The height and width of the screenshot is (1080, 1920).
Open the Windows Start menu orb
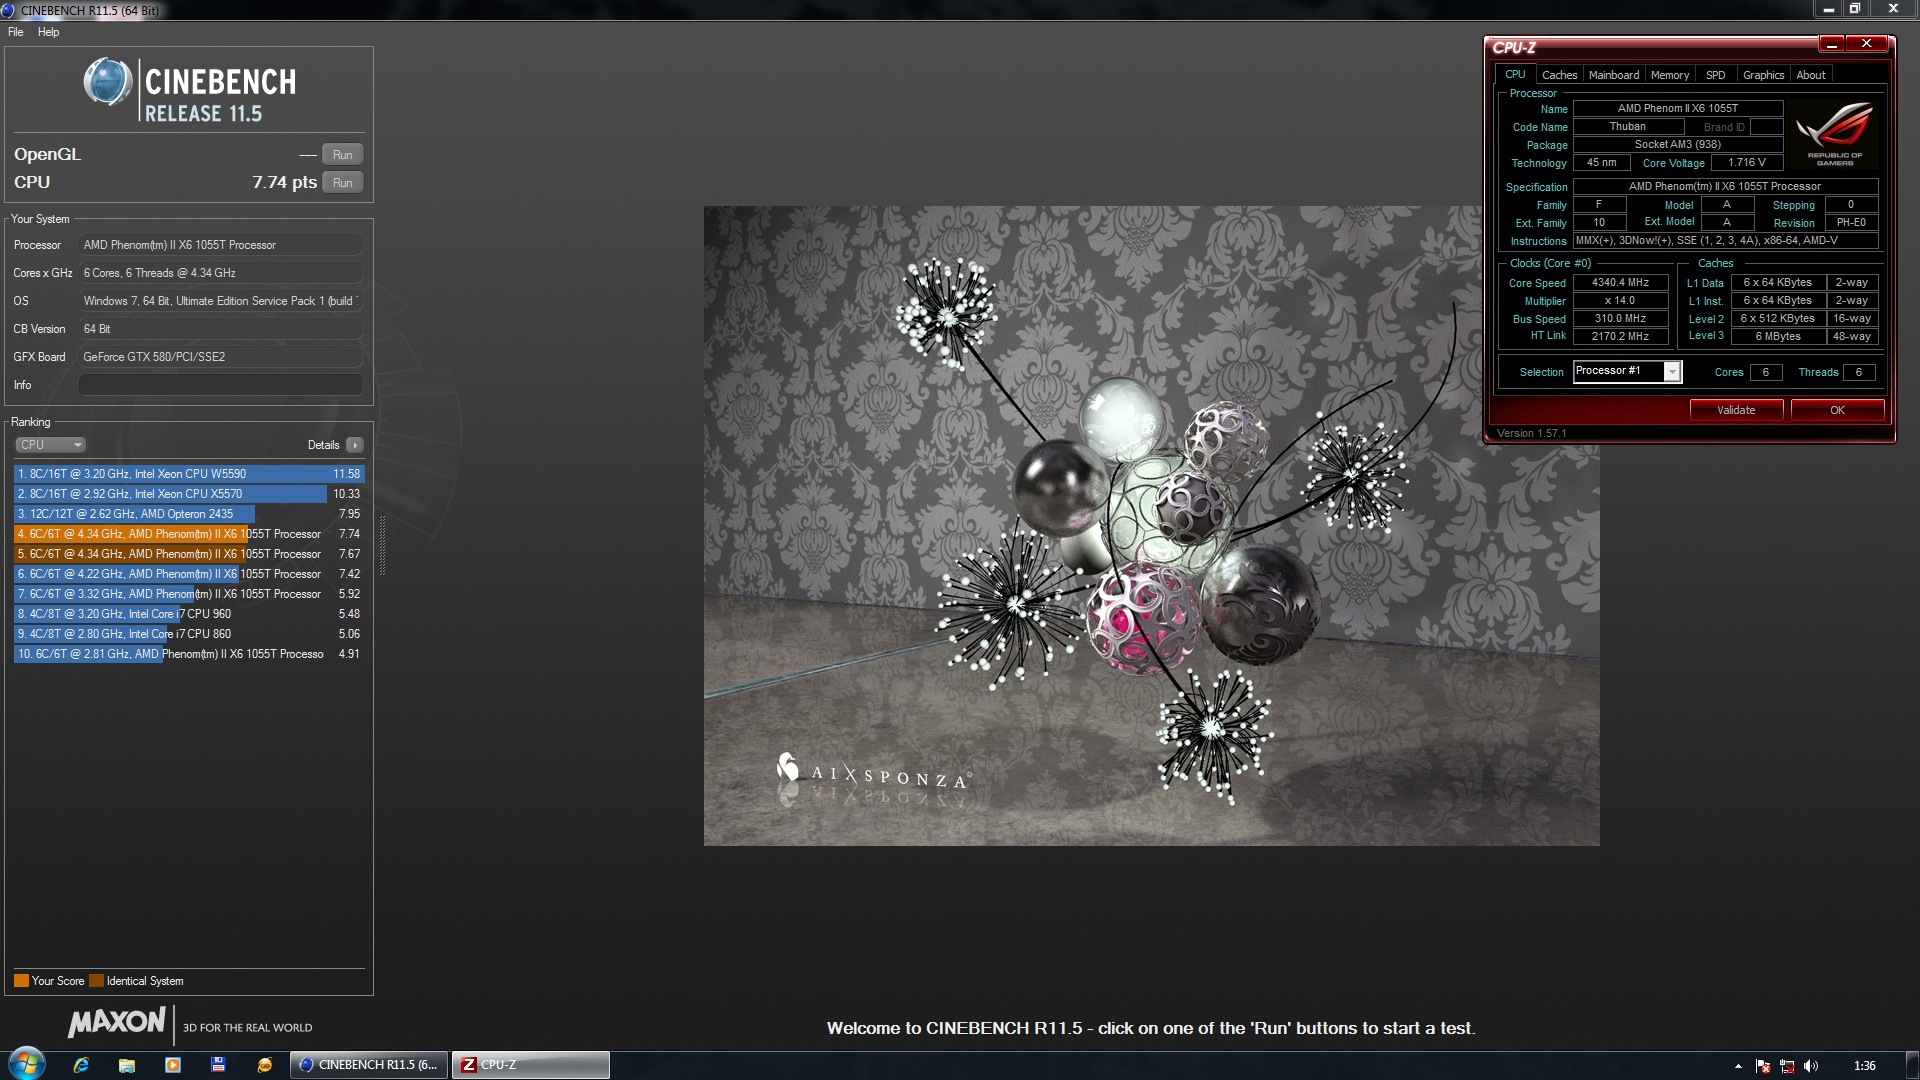pyautogui.click(x=26, y=1064)
